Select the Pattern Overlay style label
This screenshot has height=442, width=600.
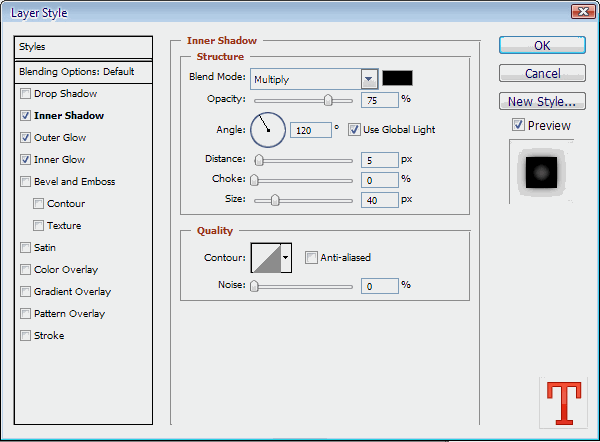[69, 314]
